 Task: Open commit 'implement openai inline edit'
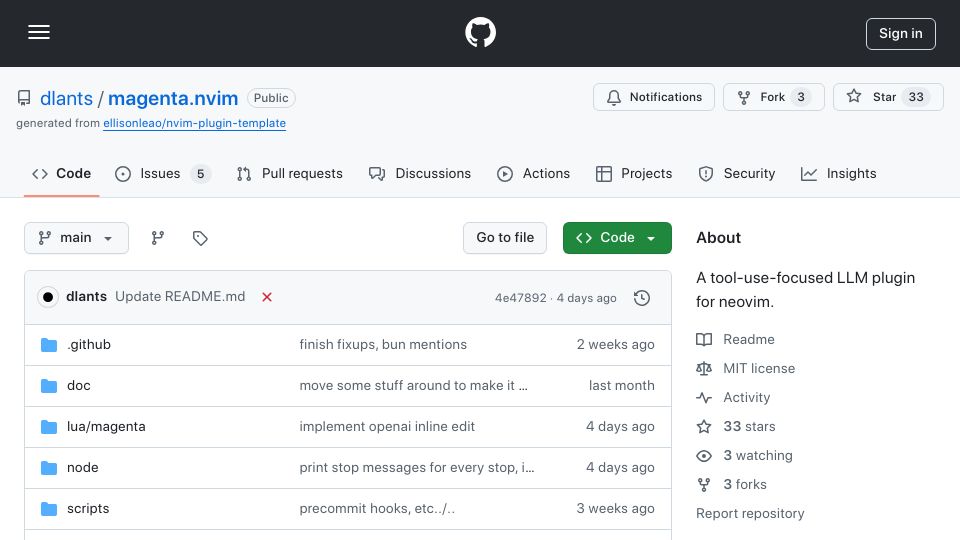point(387,427)
